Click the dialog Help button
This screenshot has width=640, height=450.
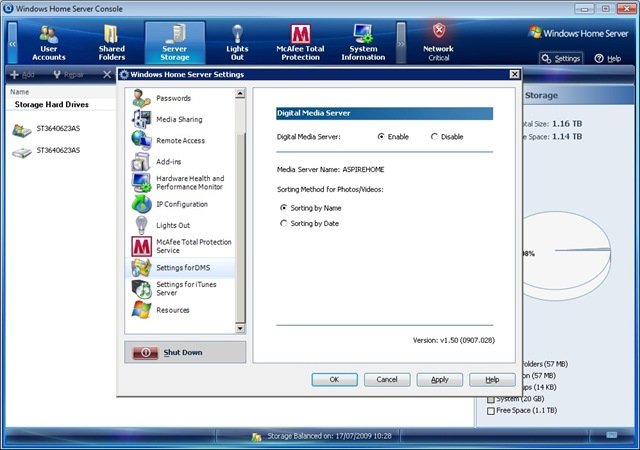(x=492, y=379)
